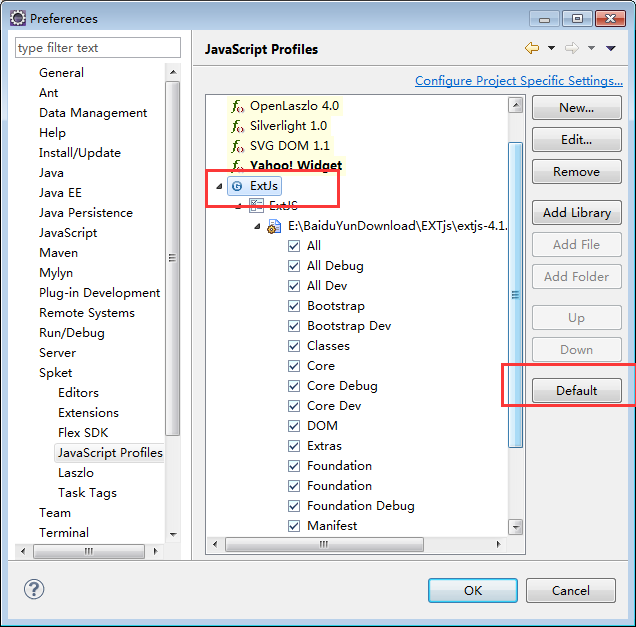Click profile list vertical scrollbar thumb
The width and height of the screenshot is (636, 627).
tap(515, 295)
